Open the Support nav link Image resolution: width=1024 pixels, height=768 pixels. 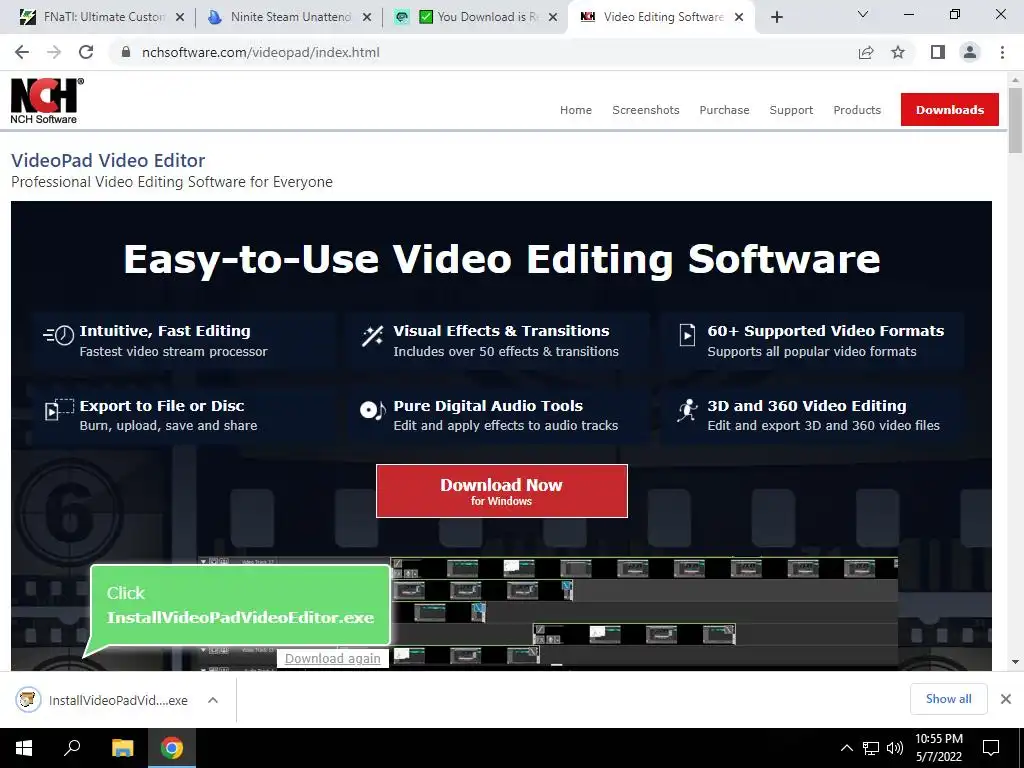click(x=791, y=110)
